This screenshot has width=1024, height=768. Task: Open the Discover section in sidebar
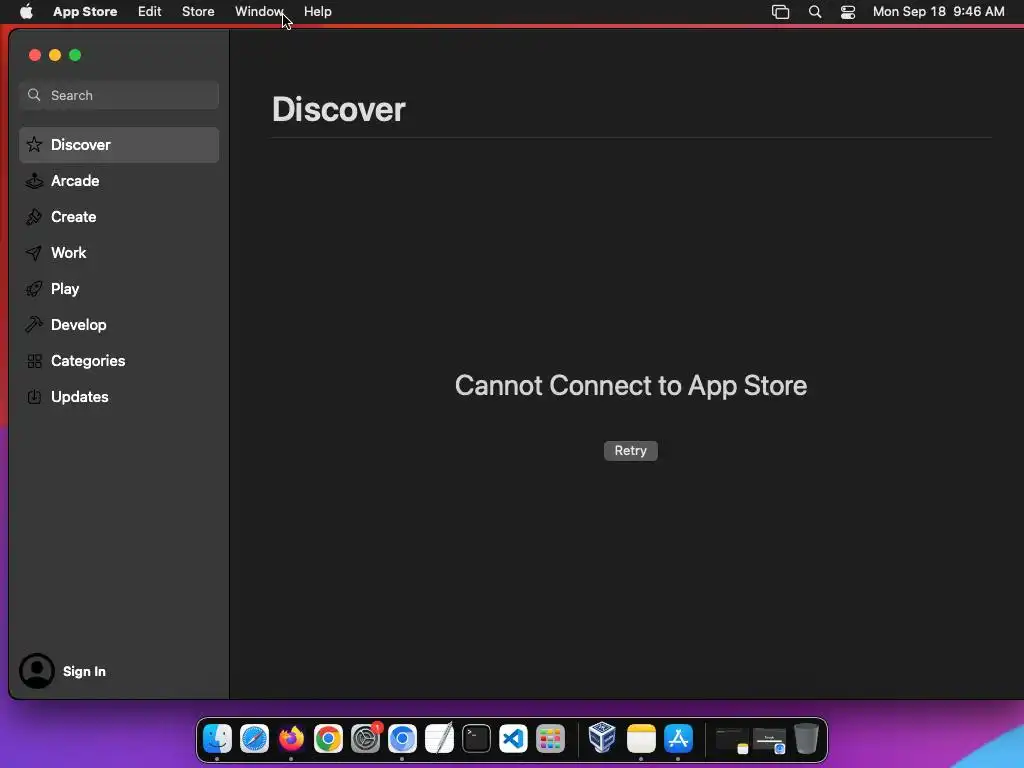pos(119,145)
